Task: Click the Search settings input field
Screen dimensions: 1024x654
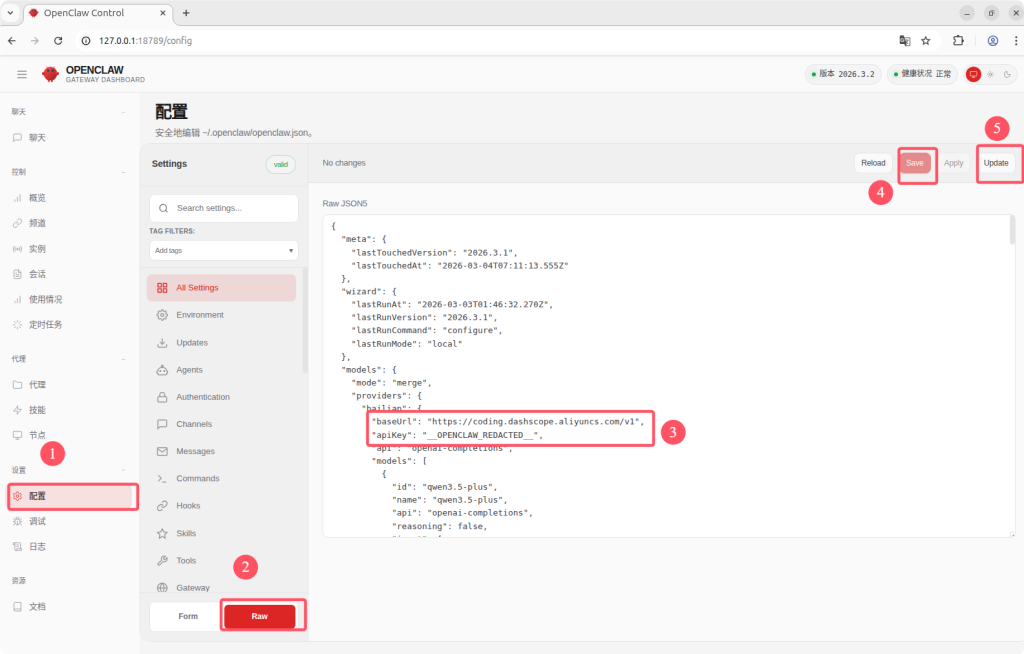Action: pyautogui.click(x=231, y=208)
